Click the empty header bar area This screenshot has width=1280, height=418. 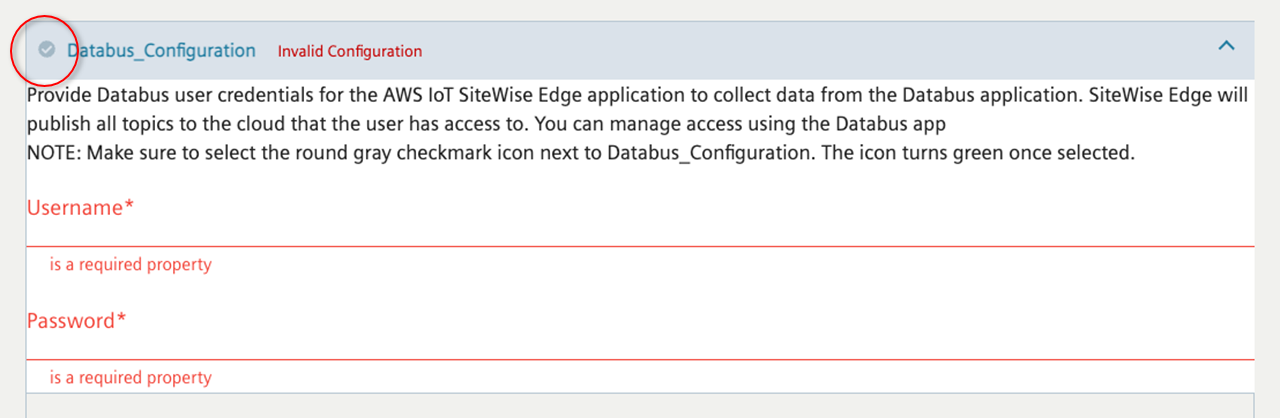click(x=800, y=50)
